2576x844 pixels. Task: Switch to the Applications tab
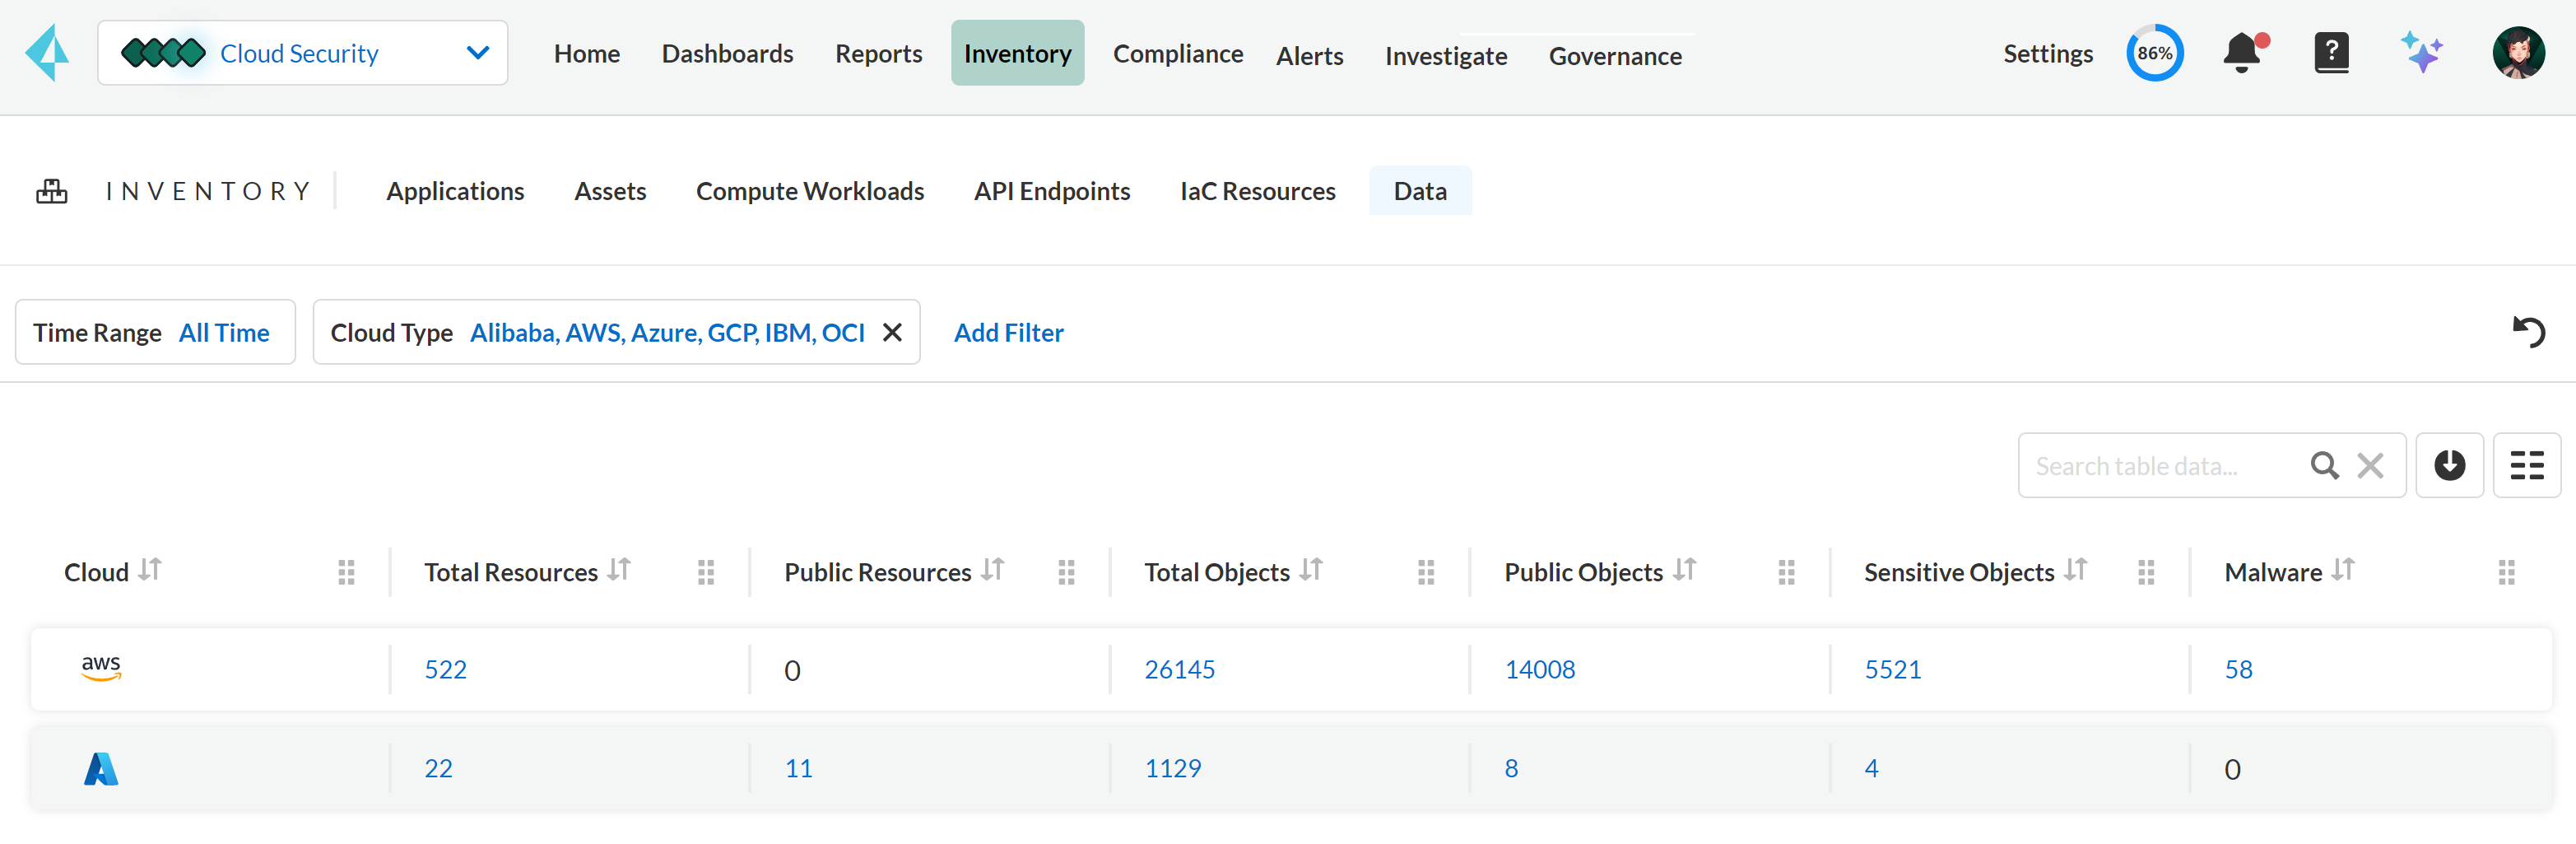coord(455,191)
